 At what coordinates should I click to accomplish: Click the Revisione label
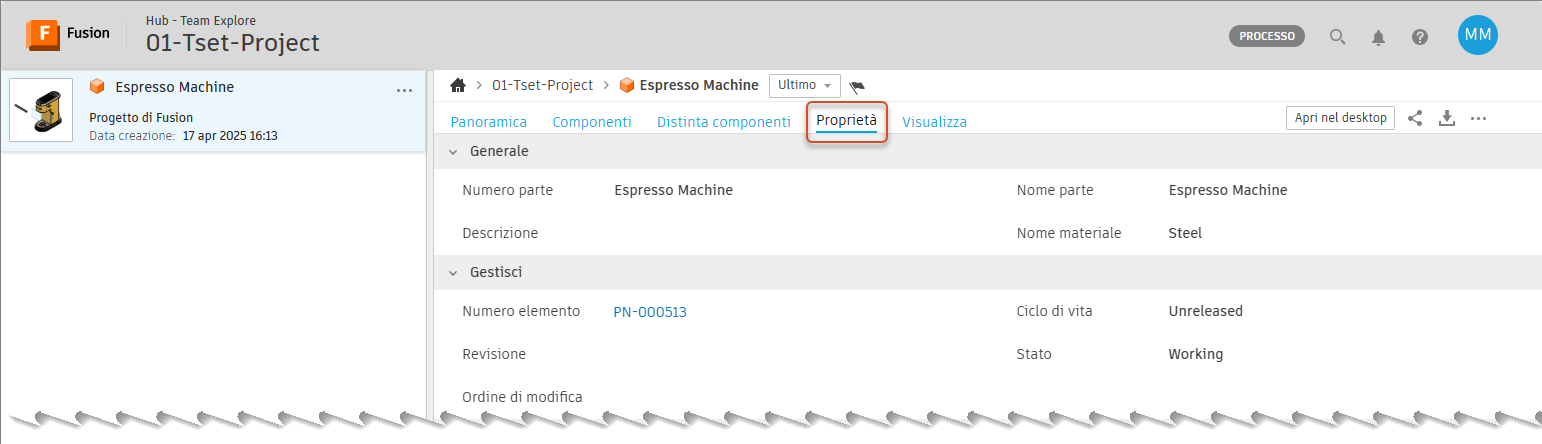click(494, 354)
